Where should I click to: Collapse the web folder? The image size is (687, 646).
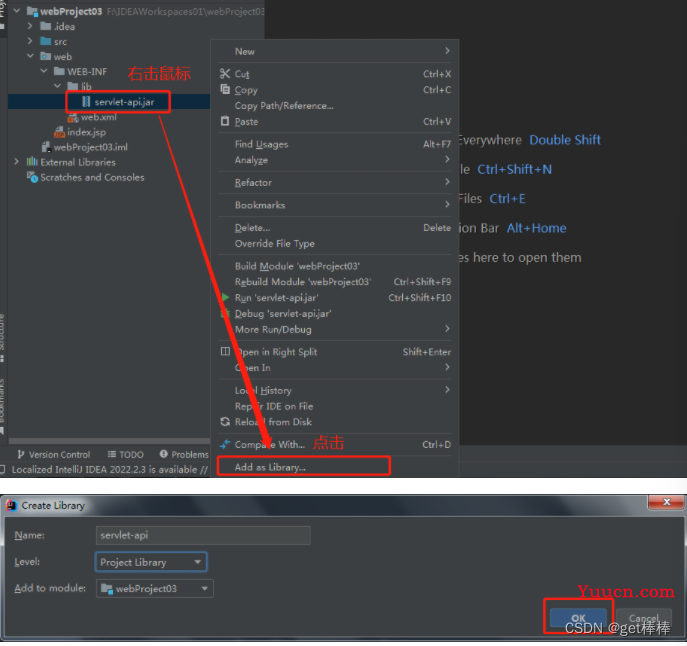point(30,56)
